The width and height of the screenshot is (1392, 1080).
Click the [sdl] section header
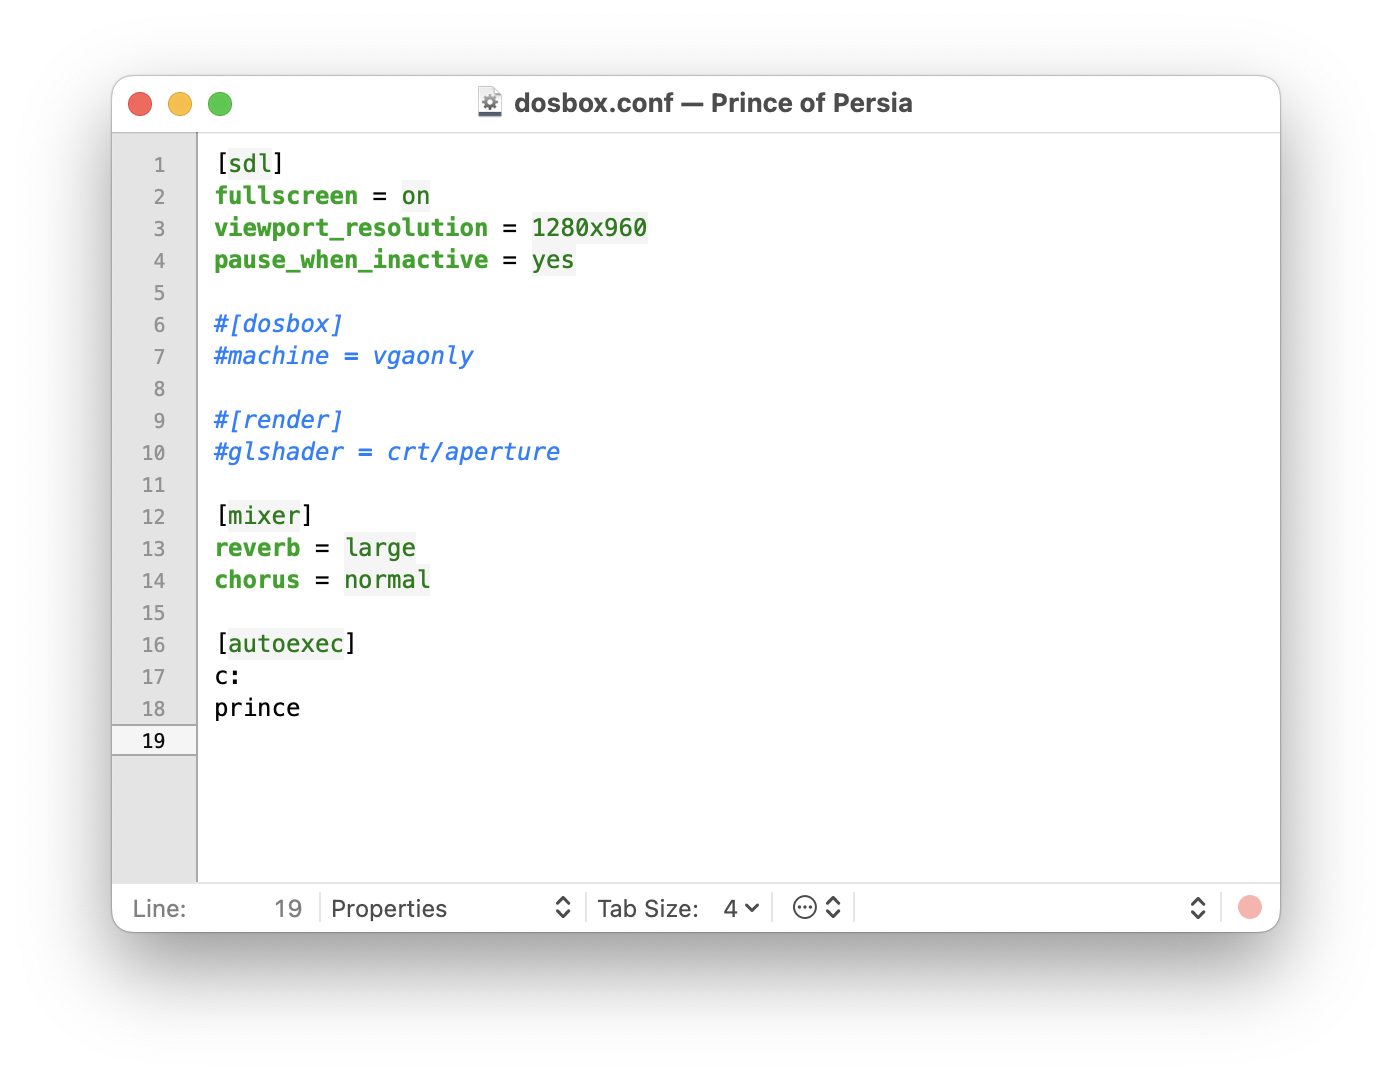click(249, 163)
